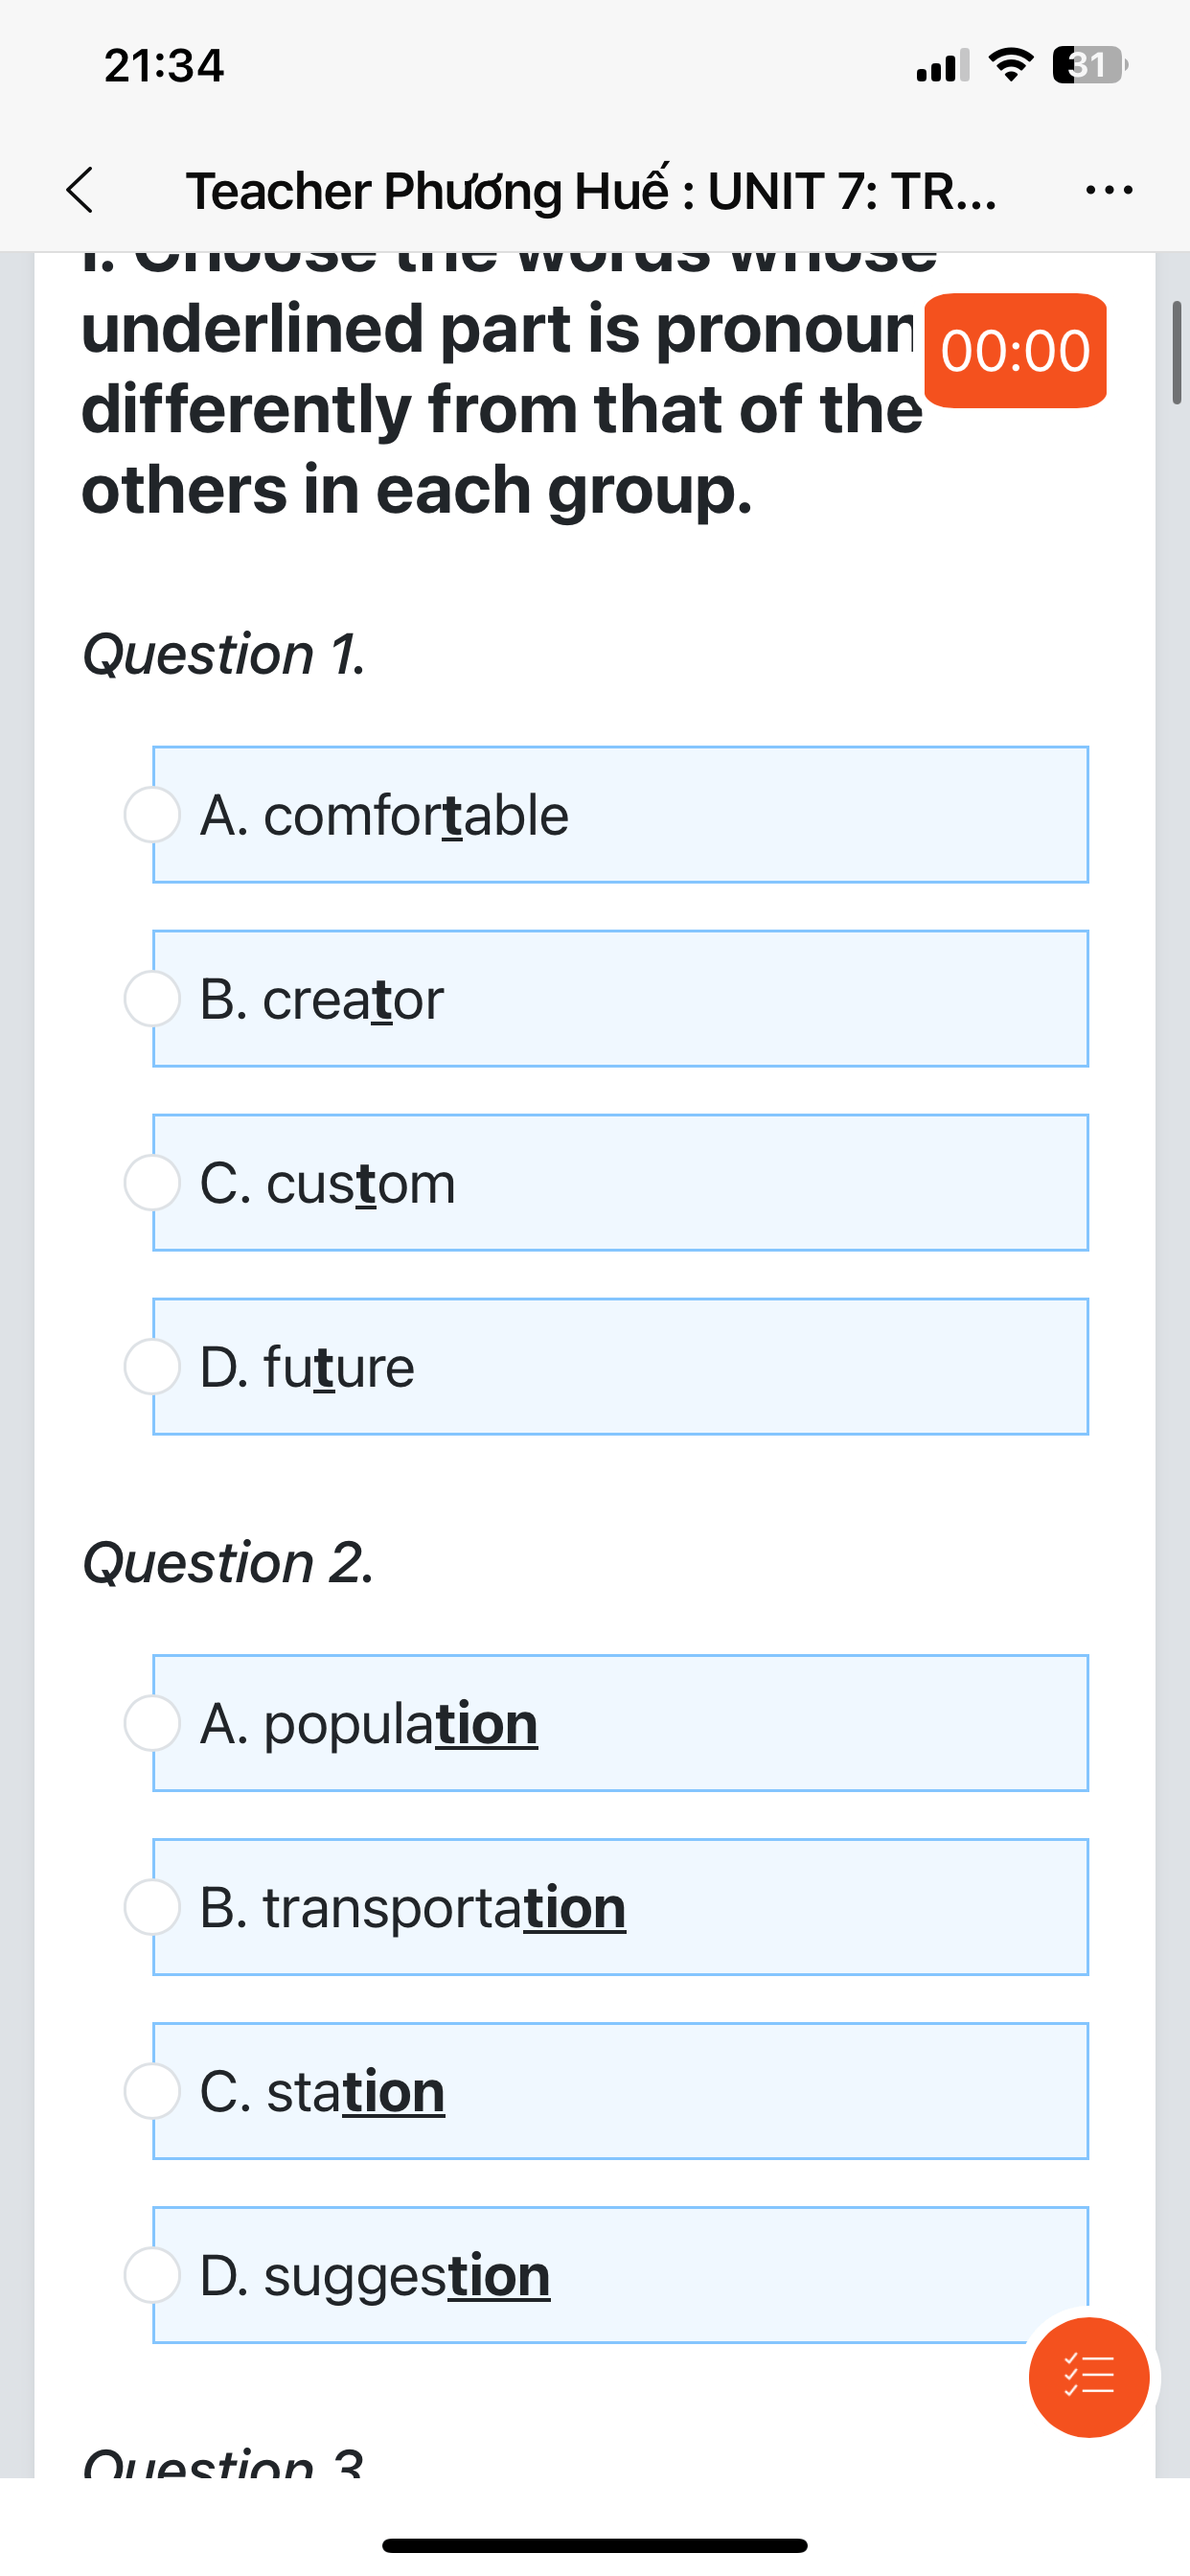1190x2576 pixels.
Task: Choose radio button for D. future
Action: click(152, 1367)
